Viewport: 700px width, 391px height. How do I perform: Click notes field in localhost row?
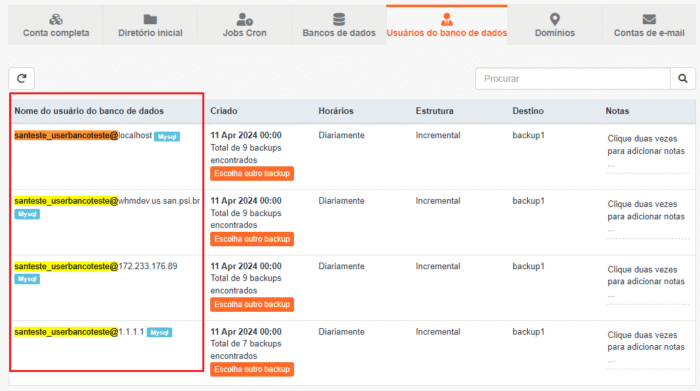pos(647,152)
